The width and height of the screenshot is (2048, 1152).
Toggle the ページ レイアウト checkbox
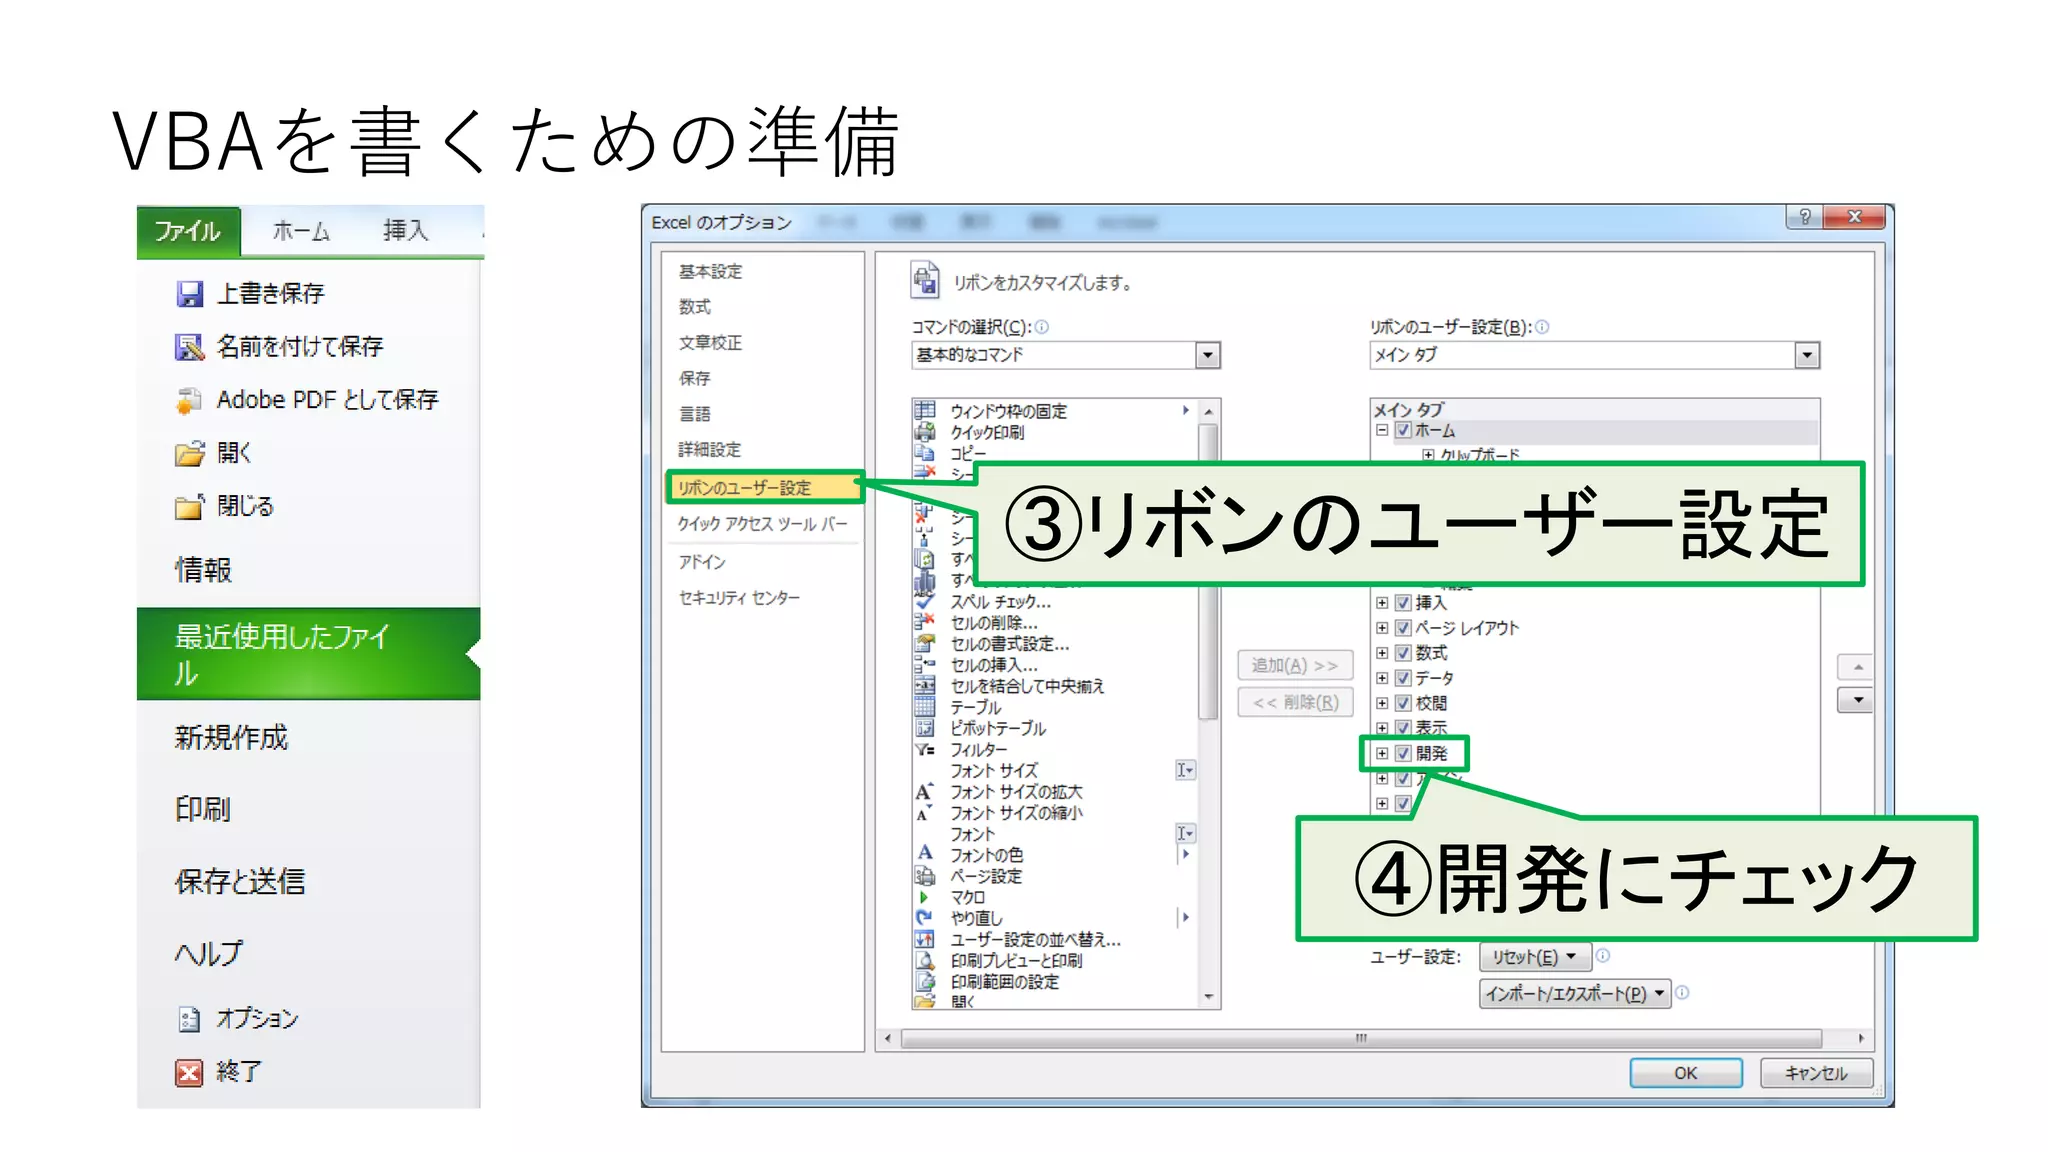click(1403, 628)
